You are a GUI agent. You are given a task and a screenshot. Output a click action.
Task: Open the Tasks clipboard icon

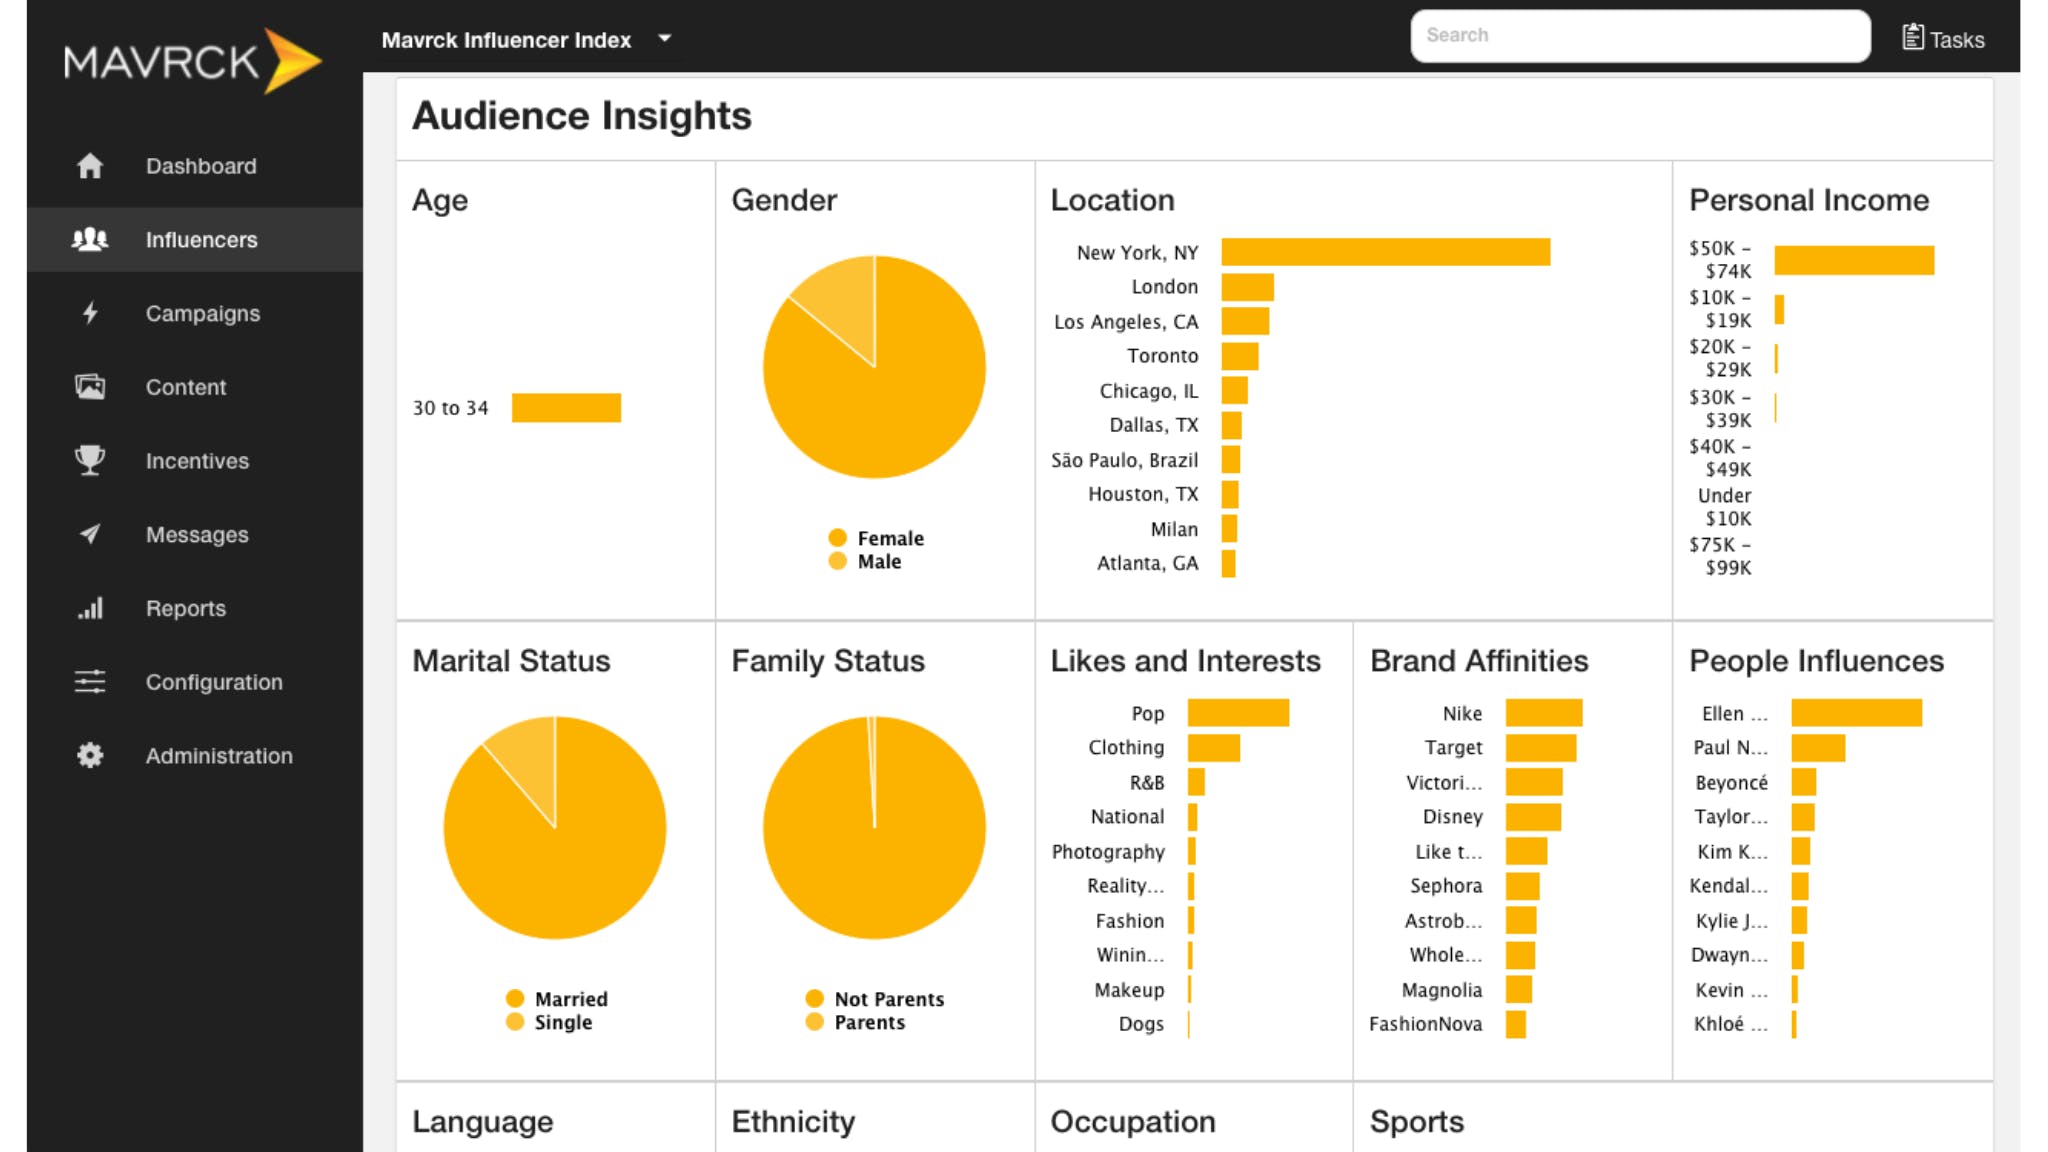1912,38
